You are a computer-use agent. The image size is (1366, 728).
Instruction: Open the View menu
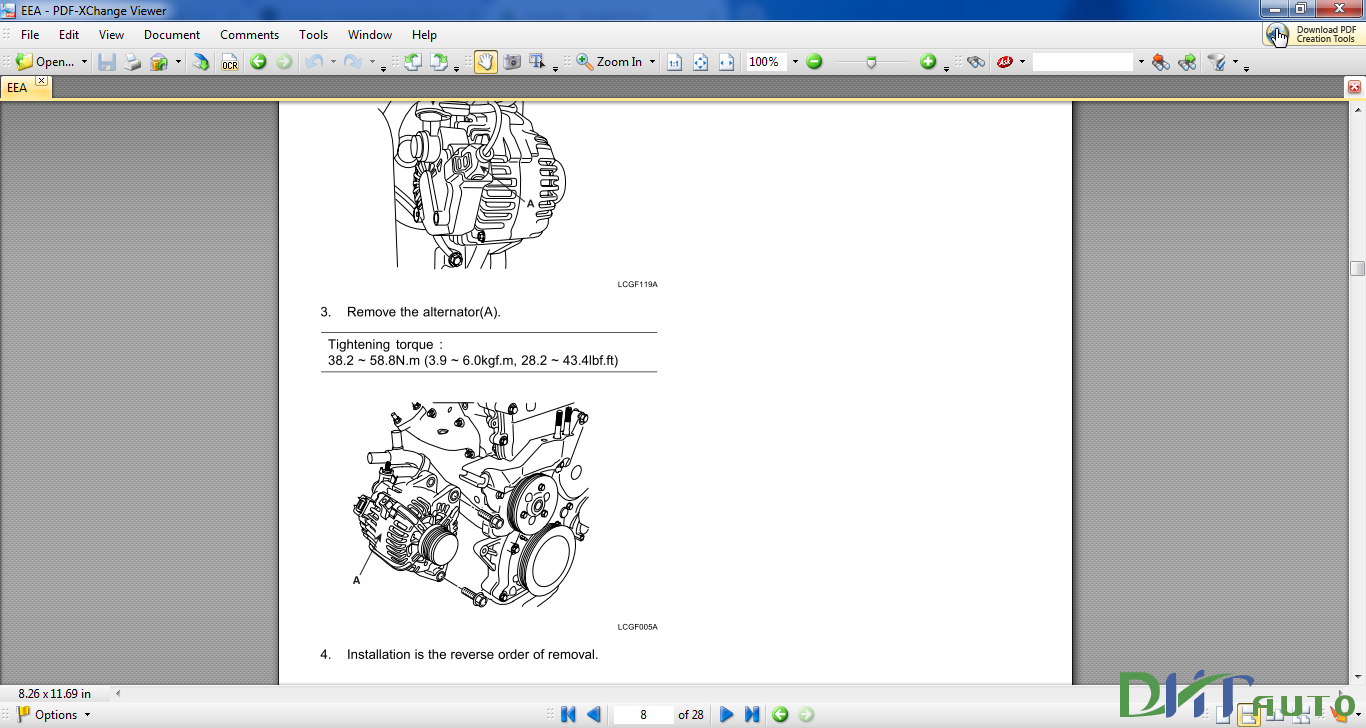[111, 34]
